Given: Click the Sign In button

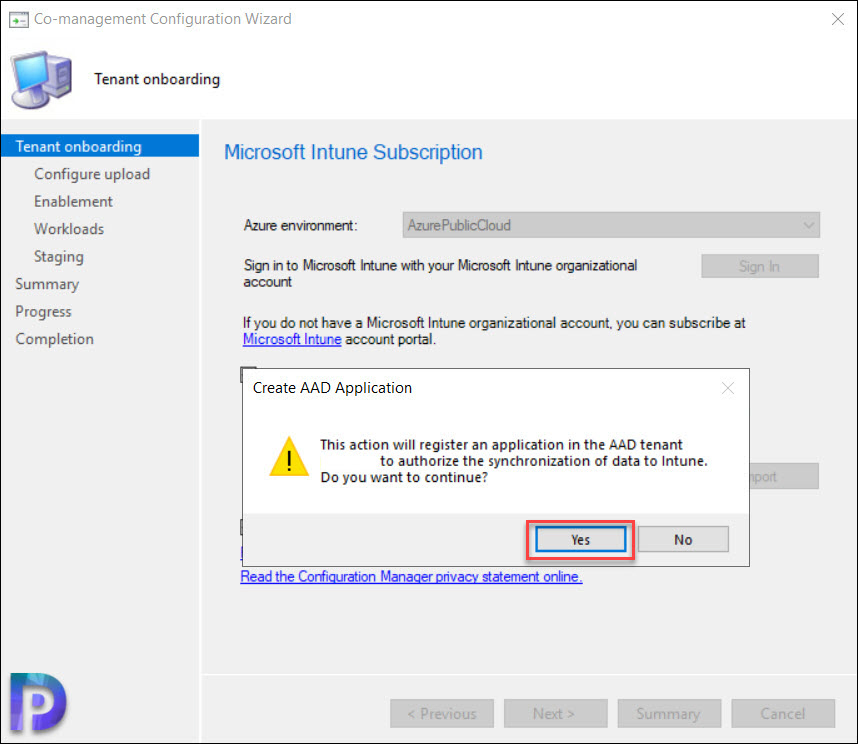Looking at the screenshot, I should click(x=760, y=266).
